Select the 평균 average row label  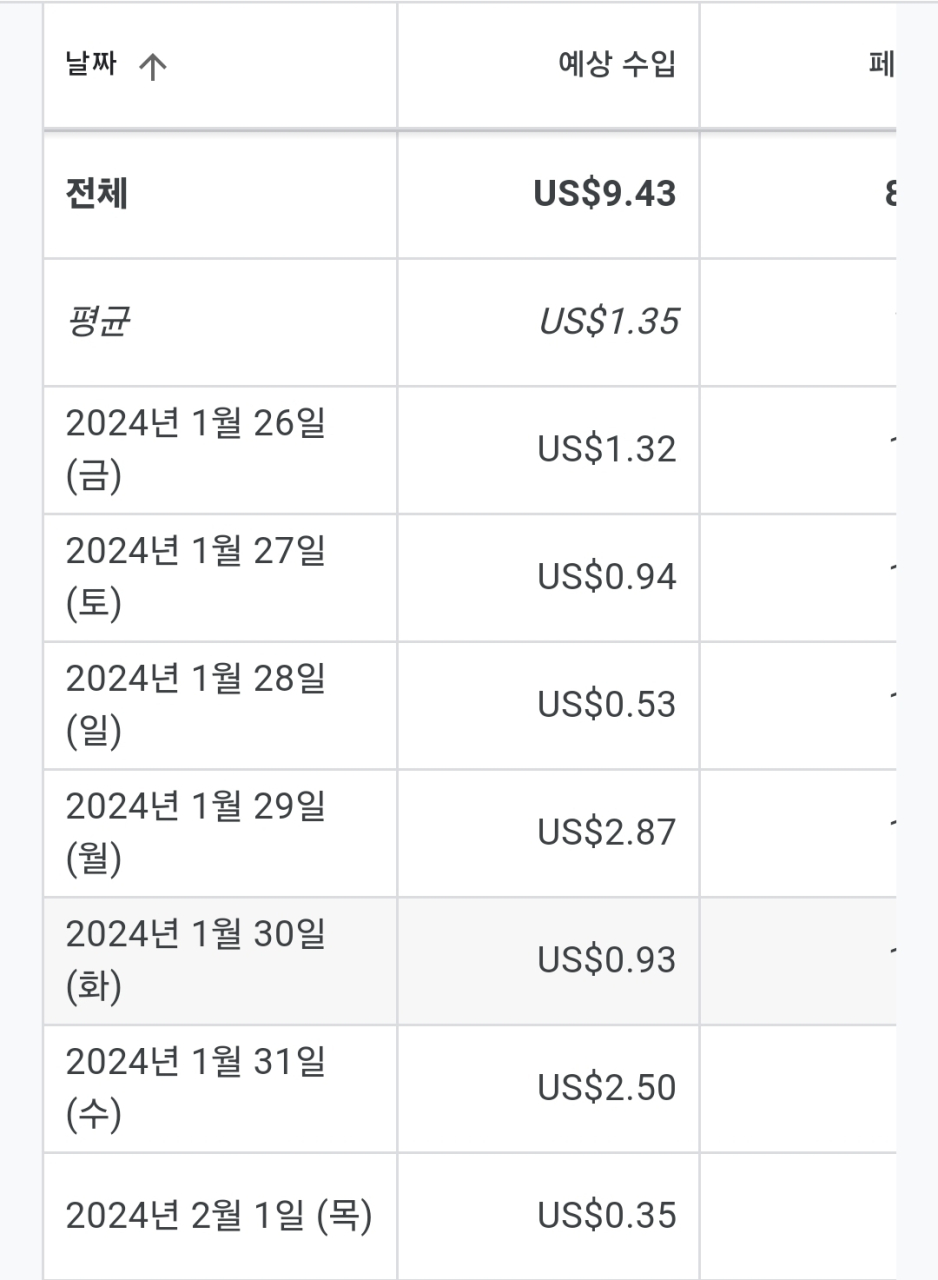[x=97, y=322]
